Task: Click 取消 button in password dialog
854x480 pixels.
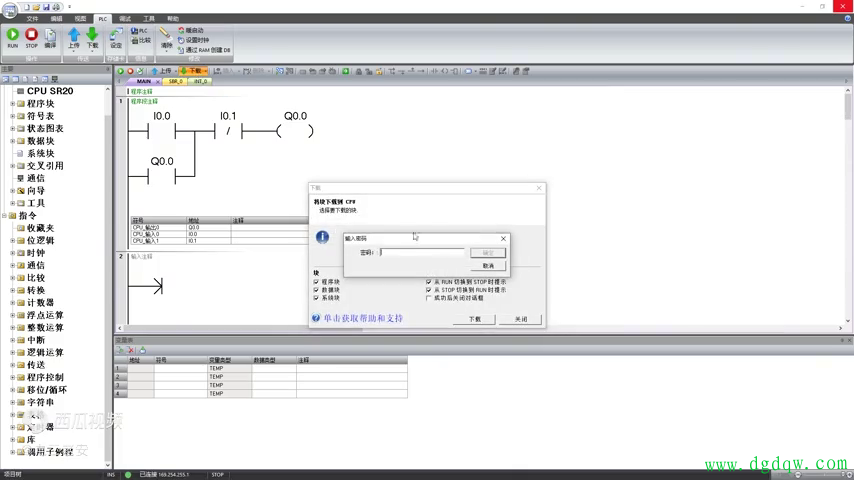Action: (x=488, y=266)
